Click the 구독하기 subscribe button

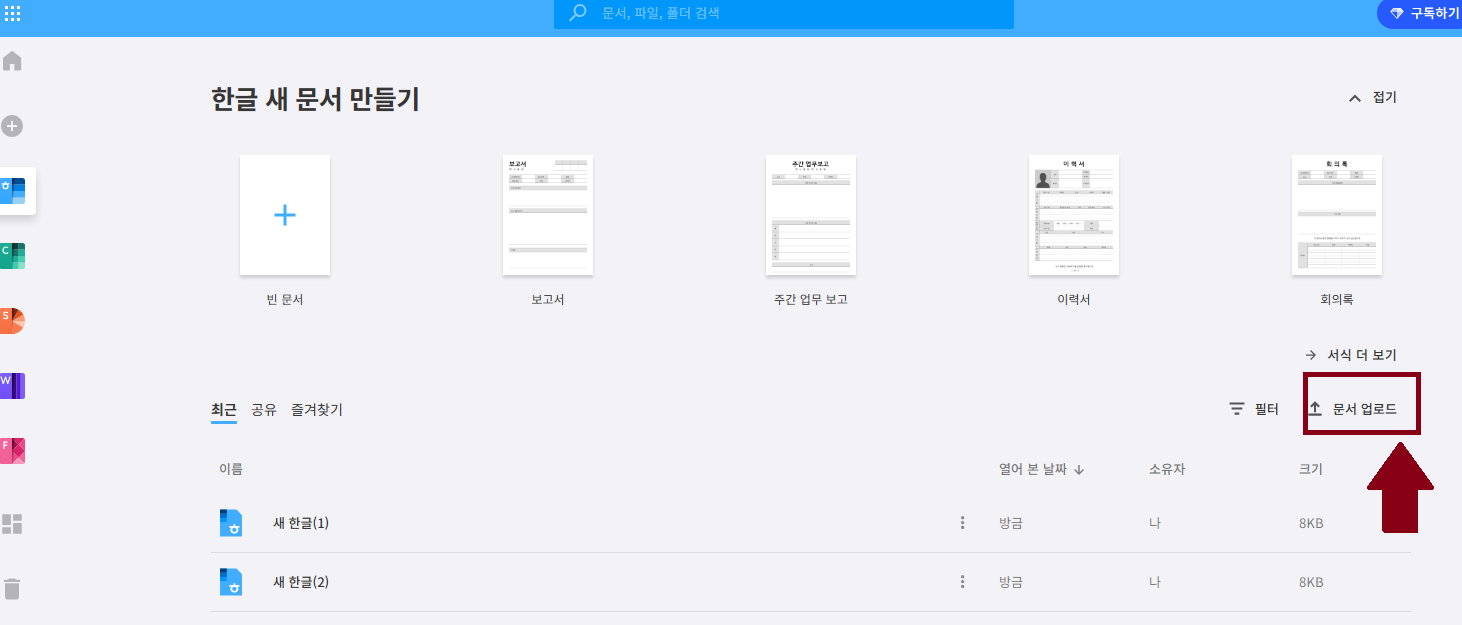pos(1424,14)
